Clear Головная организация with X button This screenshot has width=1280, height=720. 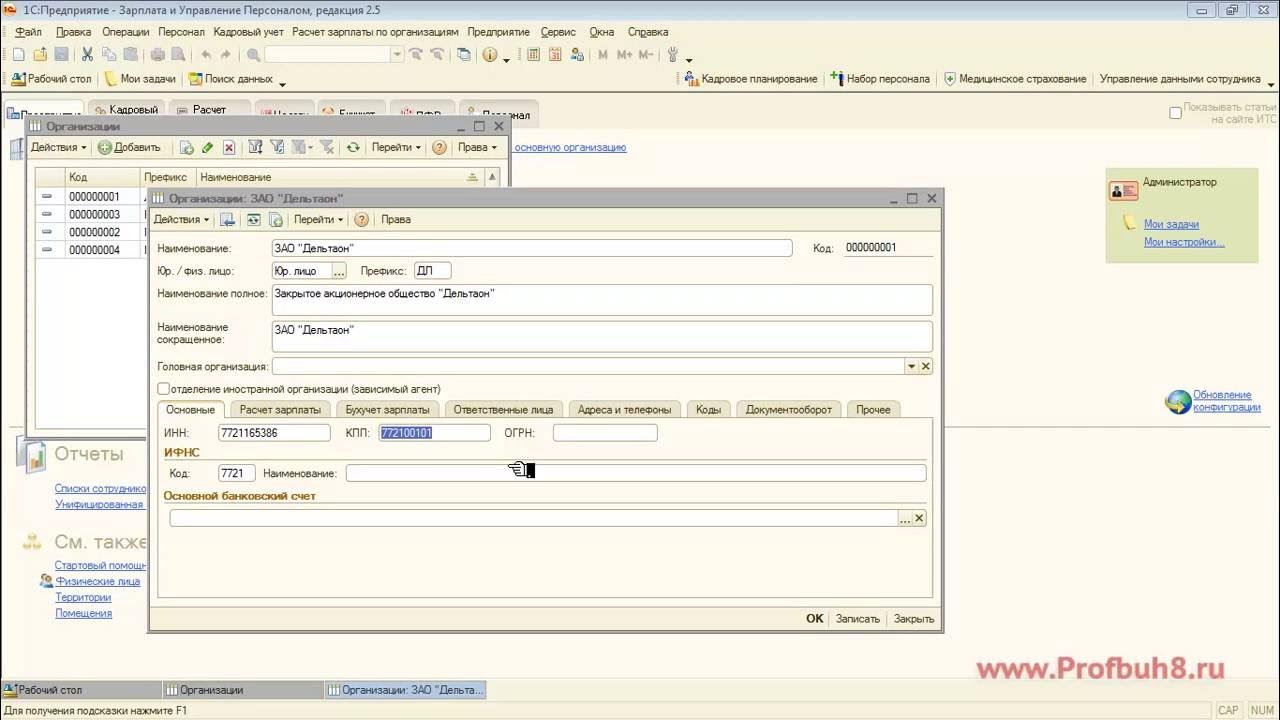(x=926, y=366)
